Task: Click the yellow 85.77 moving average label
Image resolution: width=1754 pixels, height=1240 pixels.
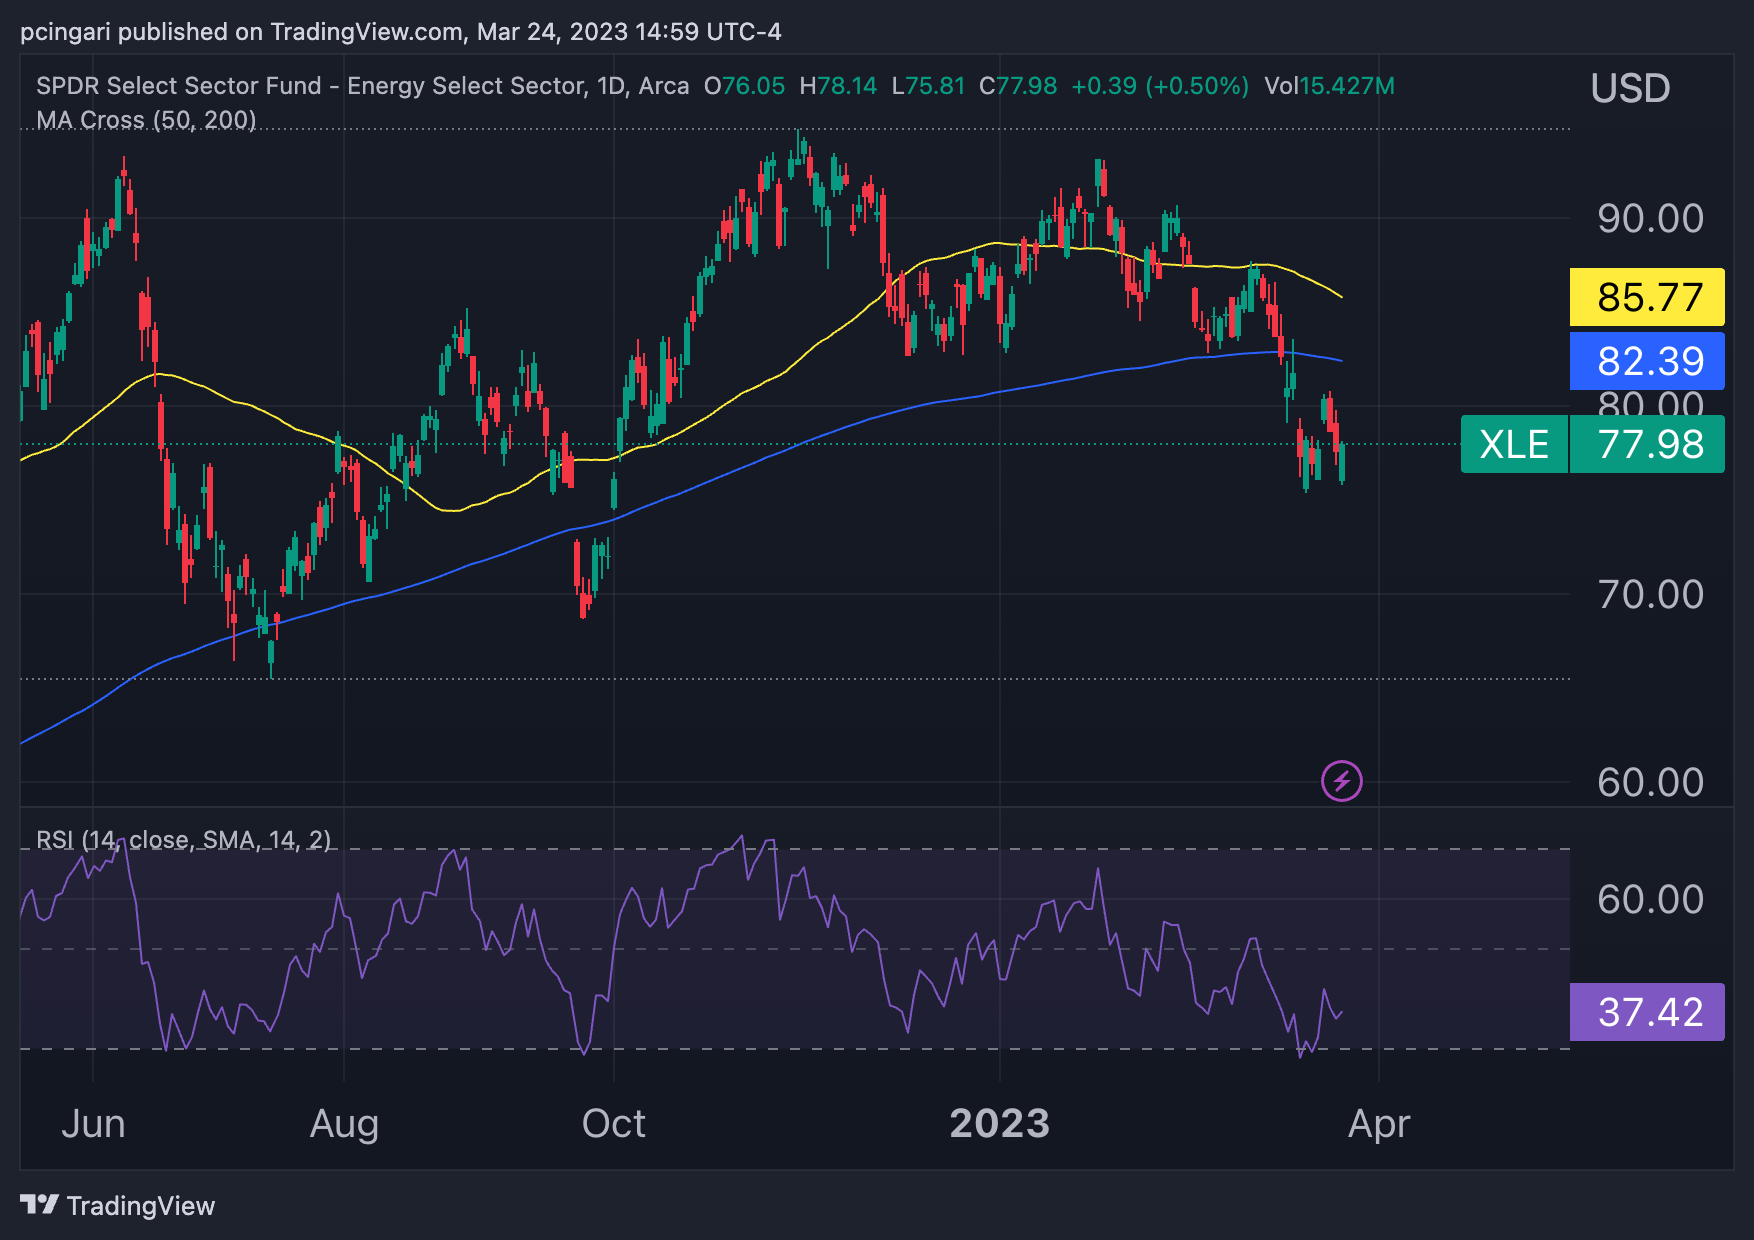Action: click(1647, 297)
